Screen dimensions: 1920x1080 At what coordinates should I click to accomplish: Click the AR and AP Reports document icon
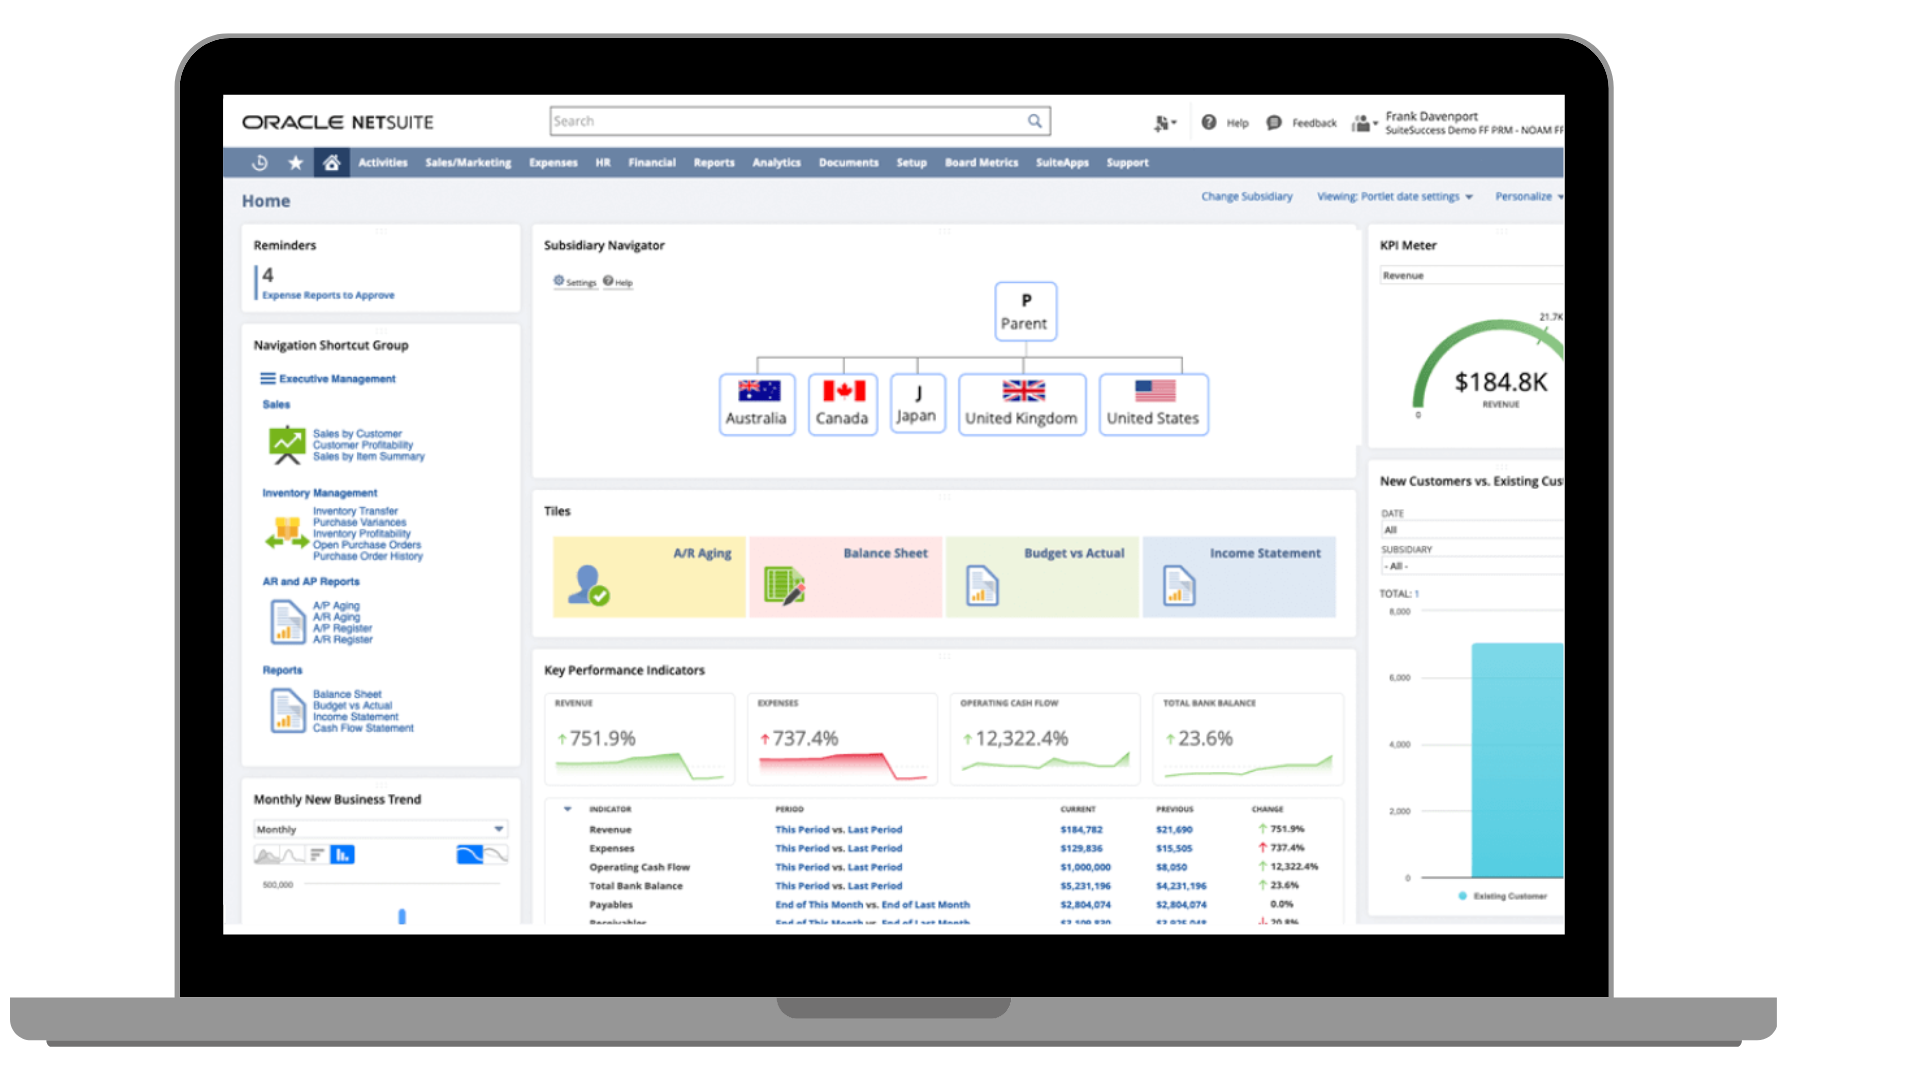point(288,622)
